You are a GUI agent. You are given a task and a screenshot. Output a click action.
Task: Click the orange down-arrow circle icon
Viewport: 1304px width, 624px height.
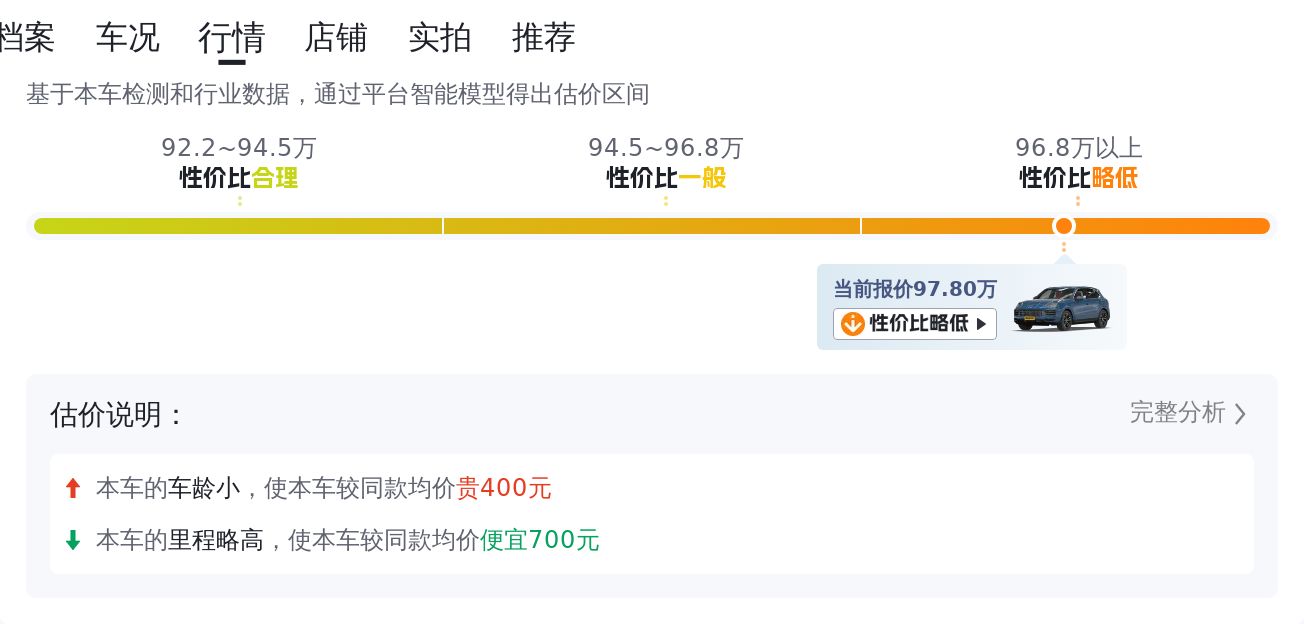(x=852, y=324)
